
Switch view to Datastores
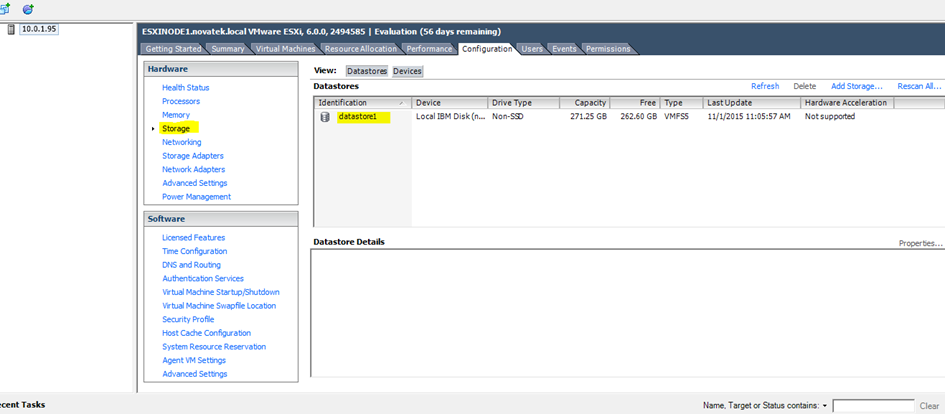click(x=366, y=71)
